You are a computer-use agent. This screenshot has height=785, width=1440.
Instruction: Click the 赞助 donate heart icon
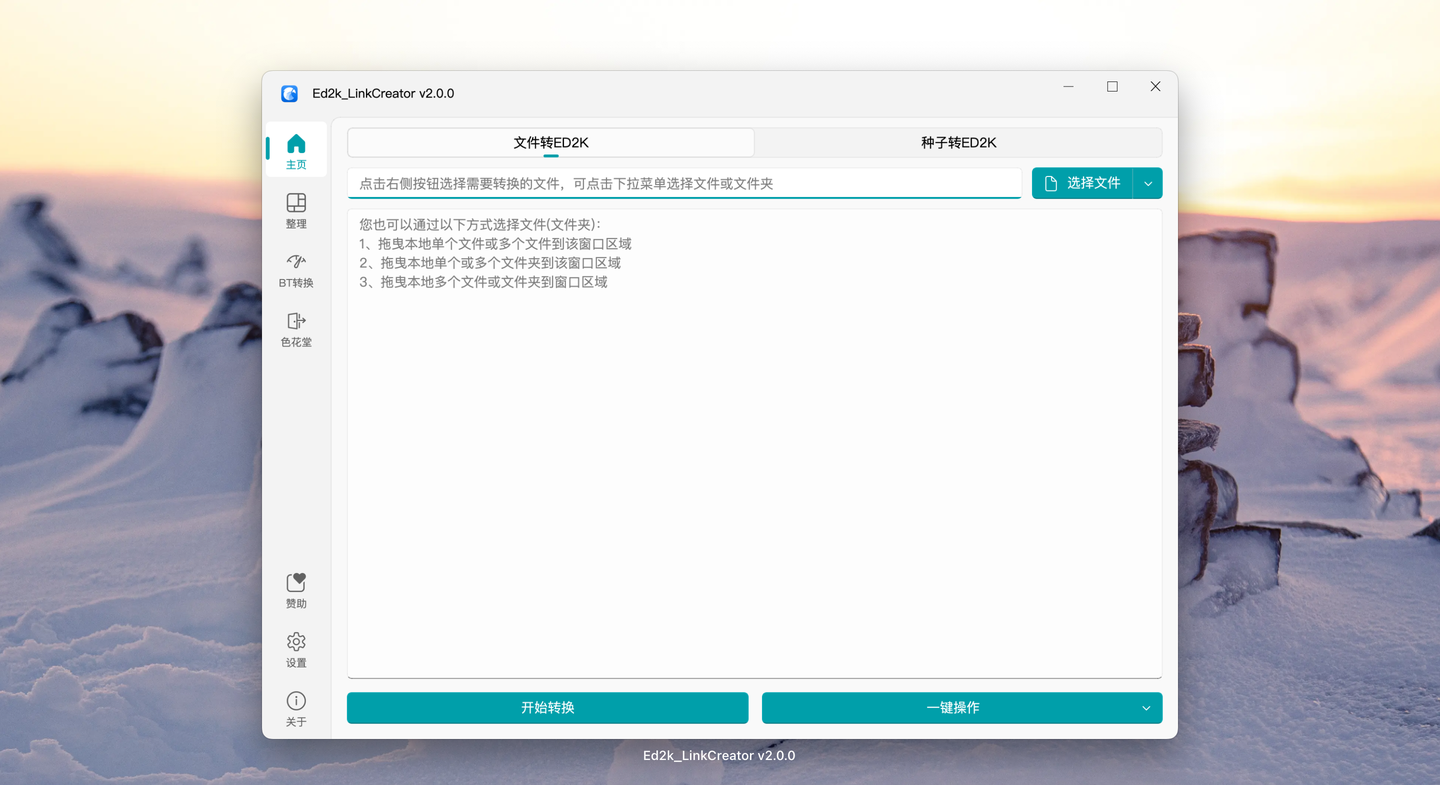click(296, 581)
